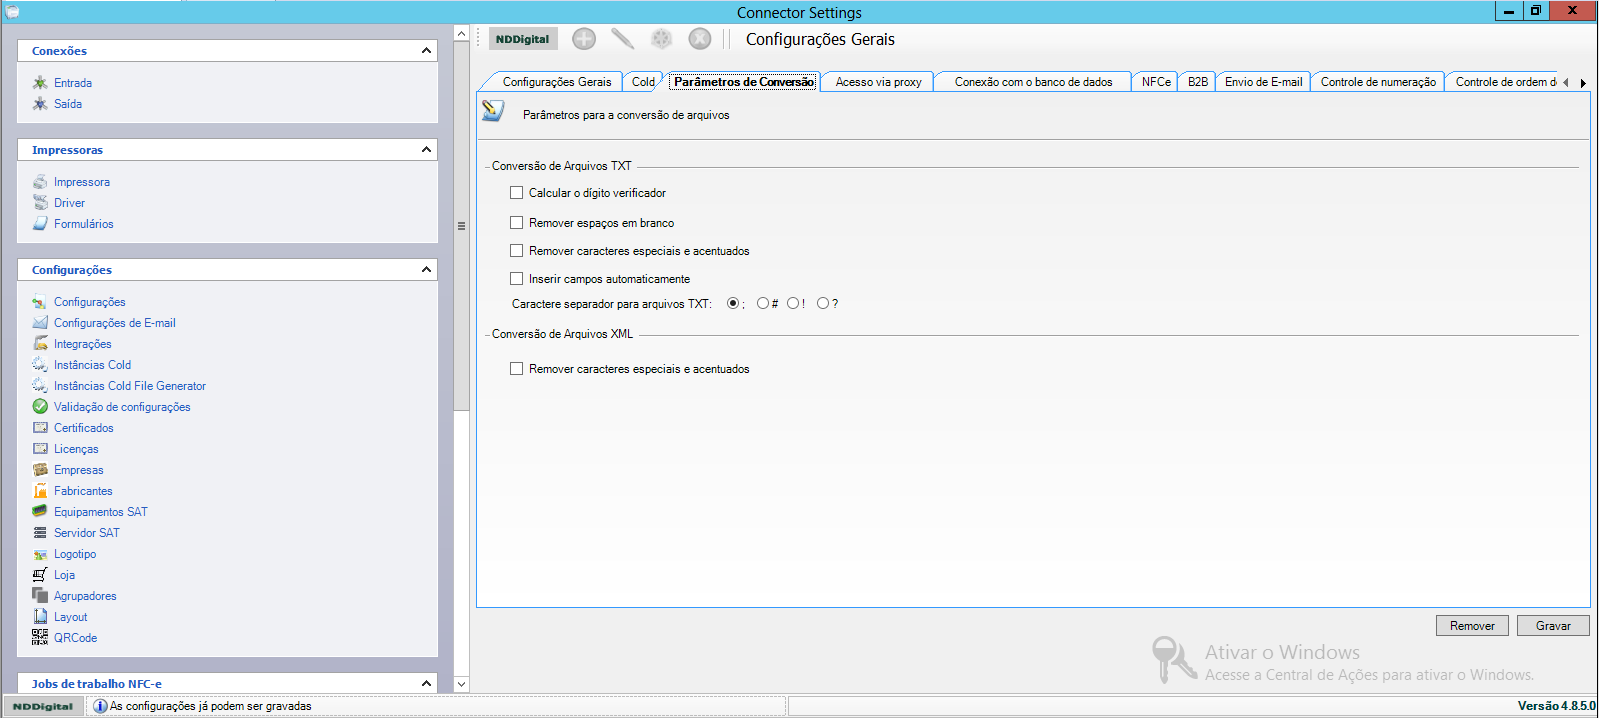Open the Layout link

pos(70,617)
